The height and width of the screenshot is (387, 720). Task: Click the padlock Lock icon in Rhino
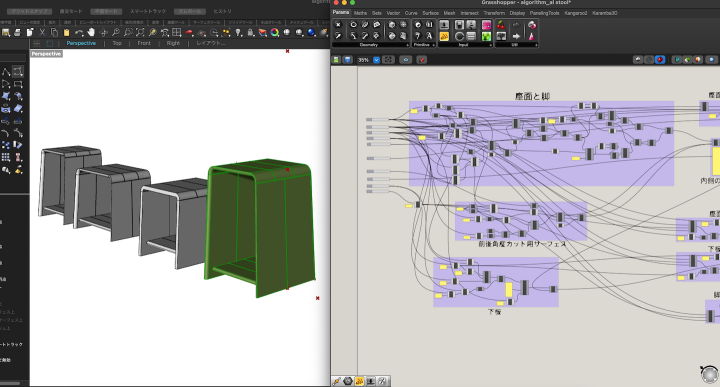(x=250, y=32)
